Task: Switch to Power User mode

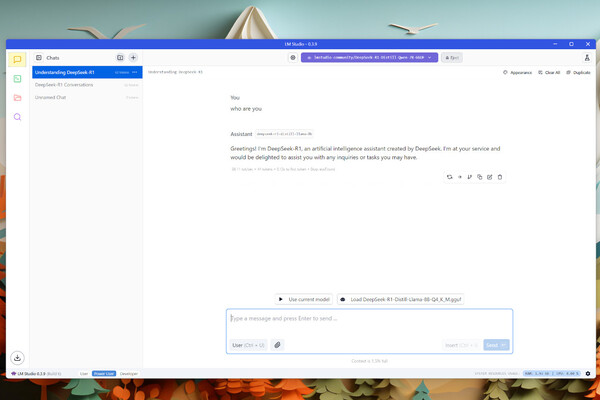Action: click(x=103, y=373)
